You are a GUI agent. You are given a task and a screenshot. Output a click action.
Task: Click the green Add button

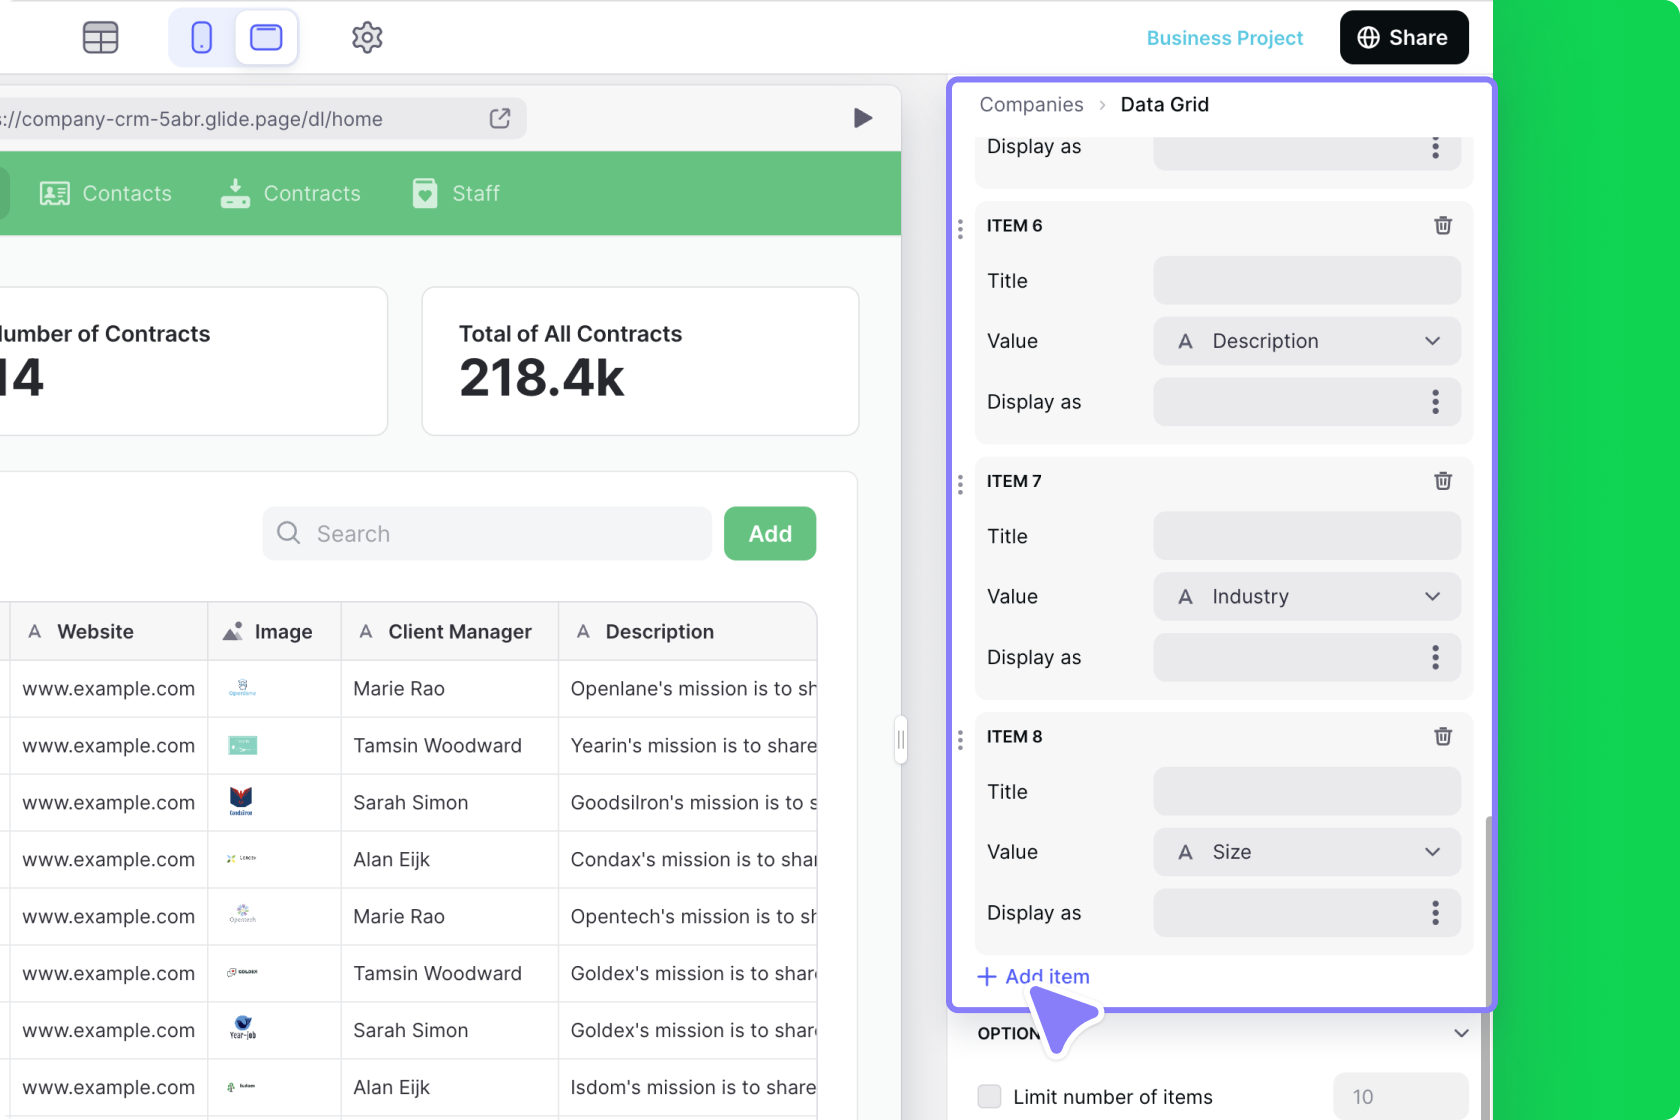coord(769,533)
